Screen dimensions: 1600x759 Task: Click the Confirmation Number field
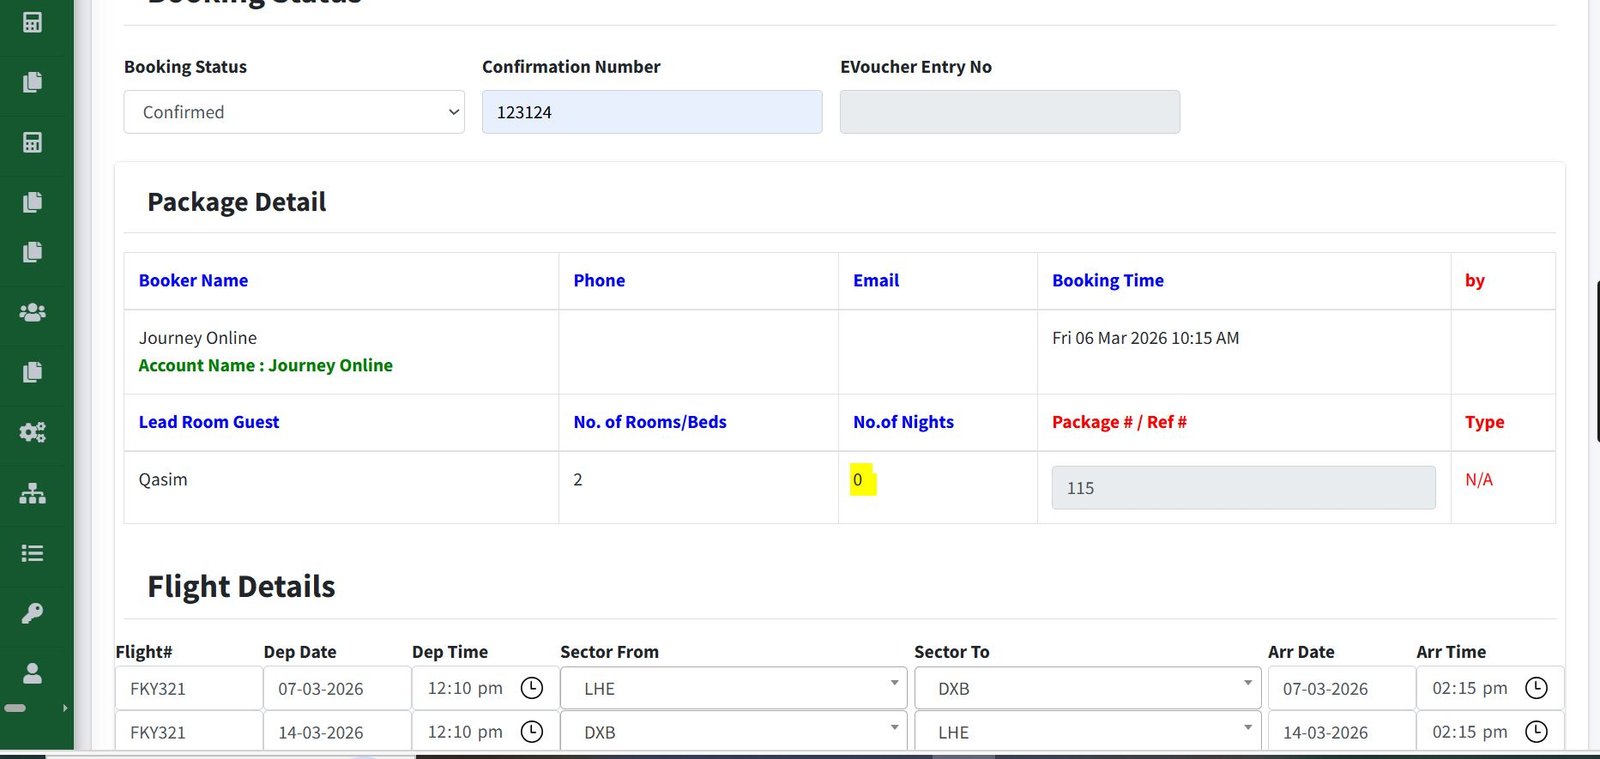coord(652,112)
